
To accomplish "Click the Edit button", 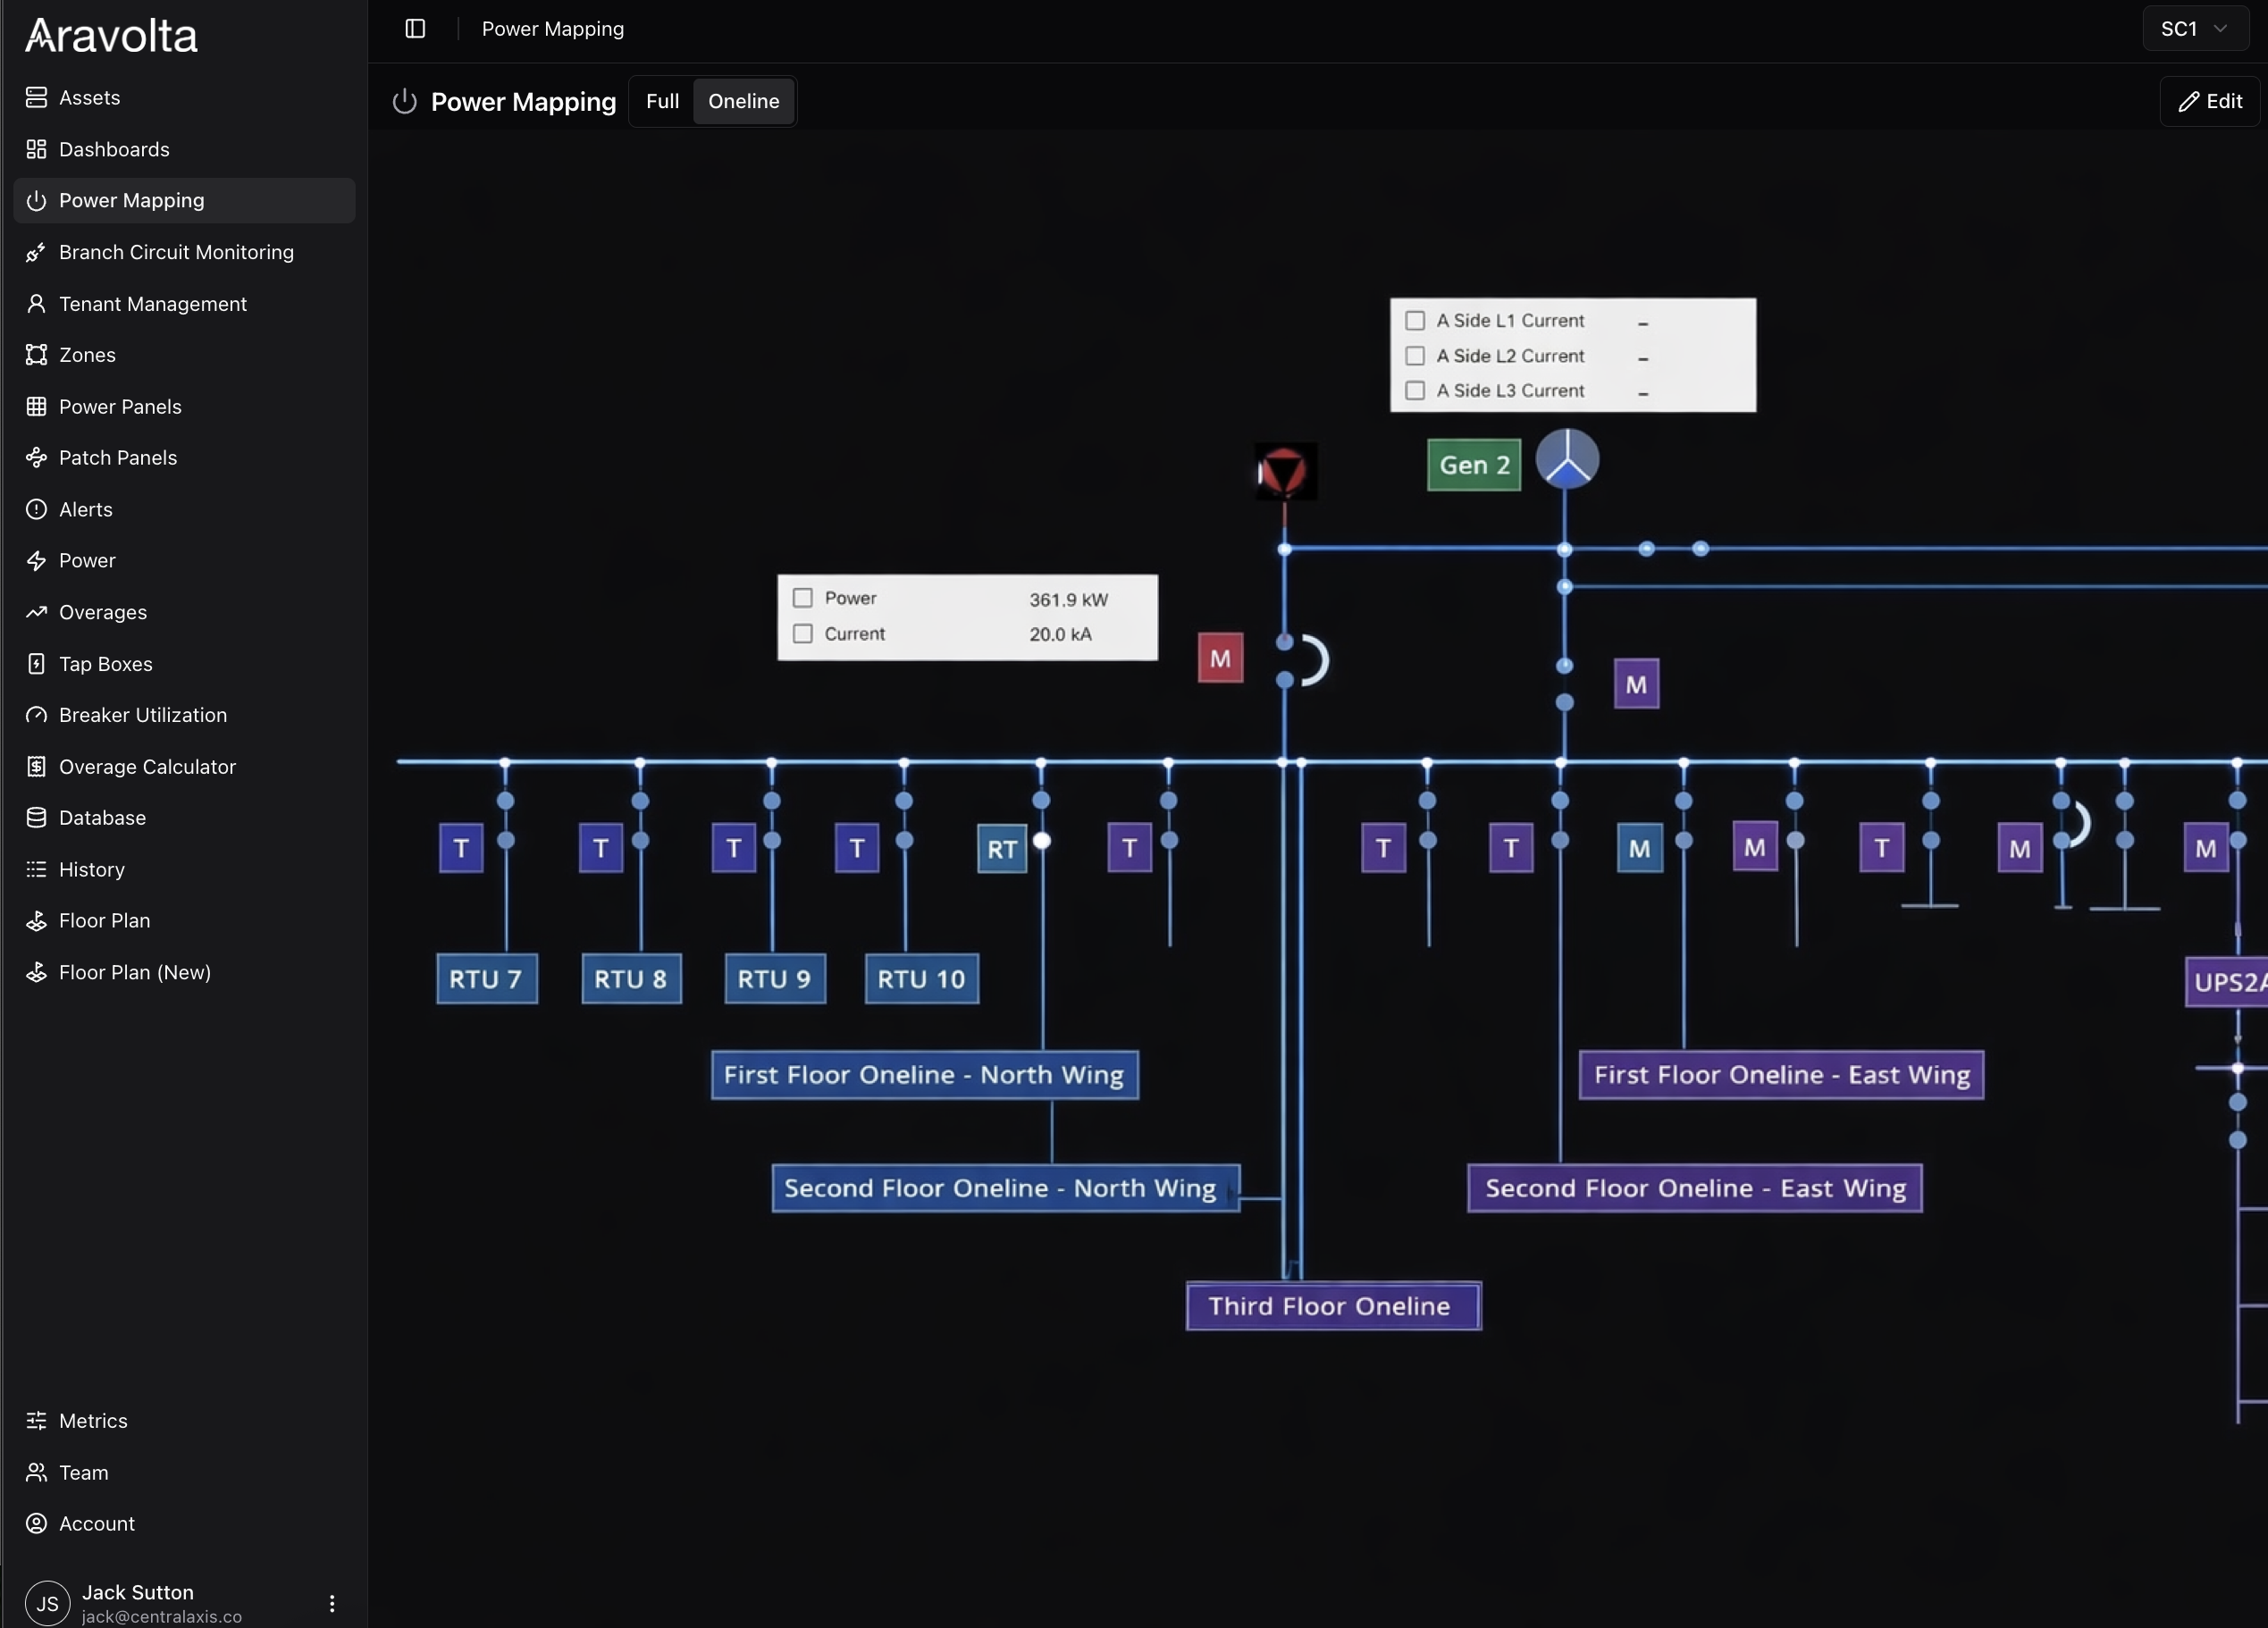I will tap(2210, 101).
